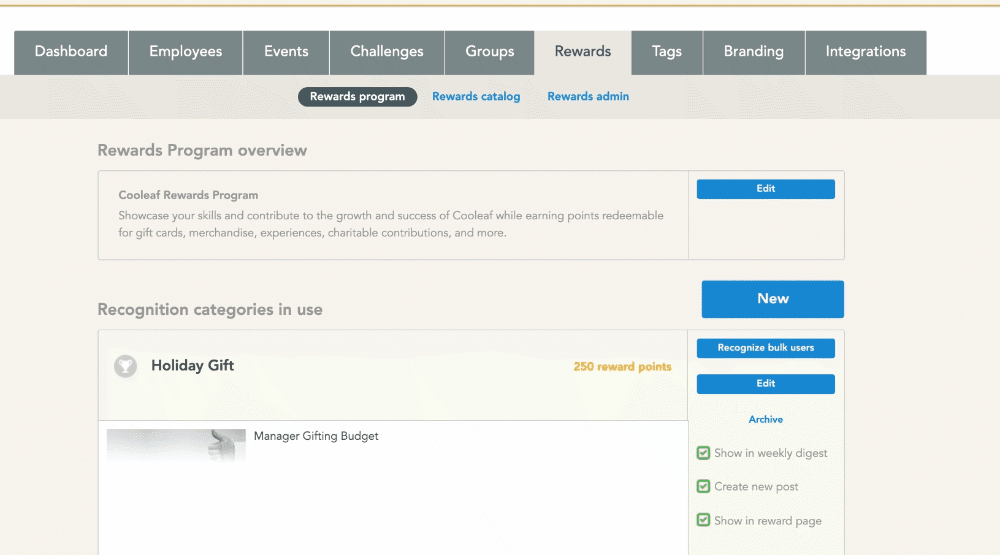Viewport: 1000px width, 555px height.
Task: Switch to the Branding tab
Action: 754,52
